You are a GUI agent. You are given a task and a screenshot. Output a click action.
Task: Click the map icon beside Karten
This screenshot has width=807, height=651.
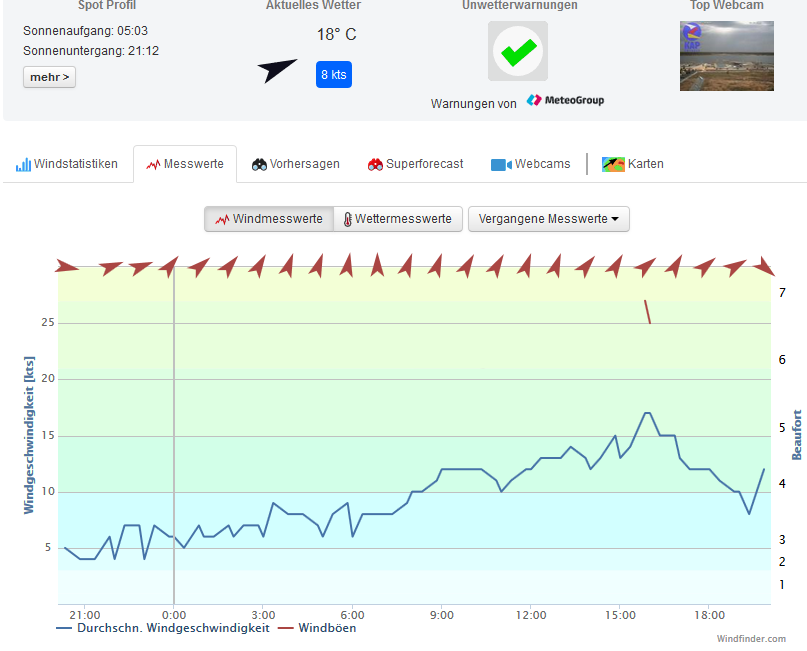(613, 165)
